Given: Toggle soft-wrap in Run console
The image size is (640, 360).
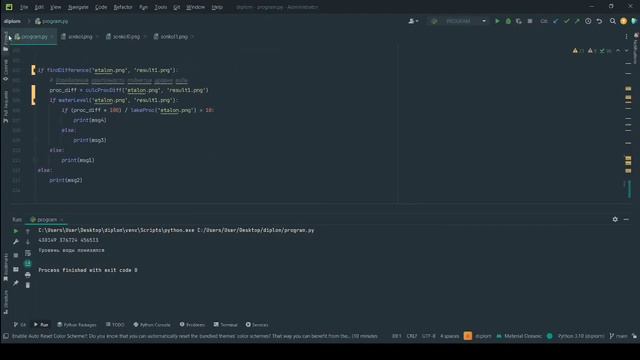Looking at the screenshot, I should click(28, 253).
